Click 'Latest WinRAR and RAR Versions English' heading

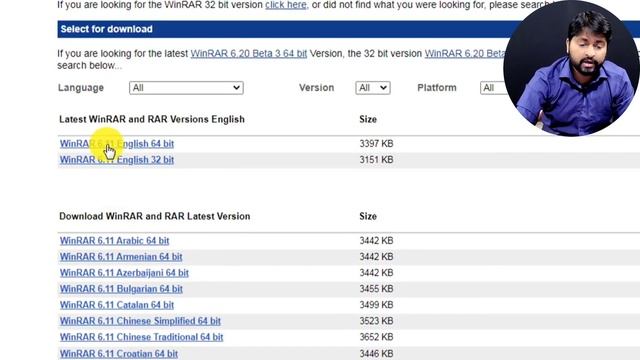click(x=152, y=119)
